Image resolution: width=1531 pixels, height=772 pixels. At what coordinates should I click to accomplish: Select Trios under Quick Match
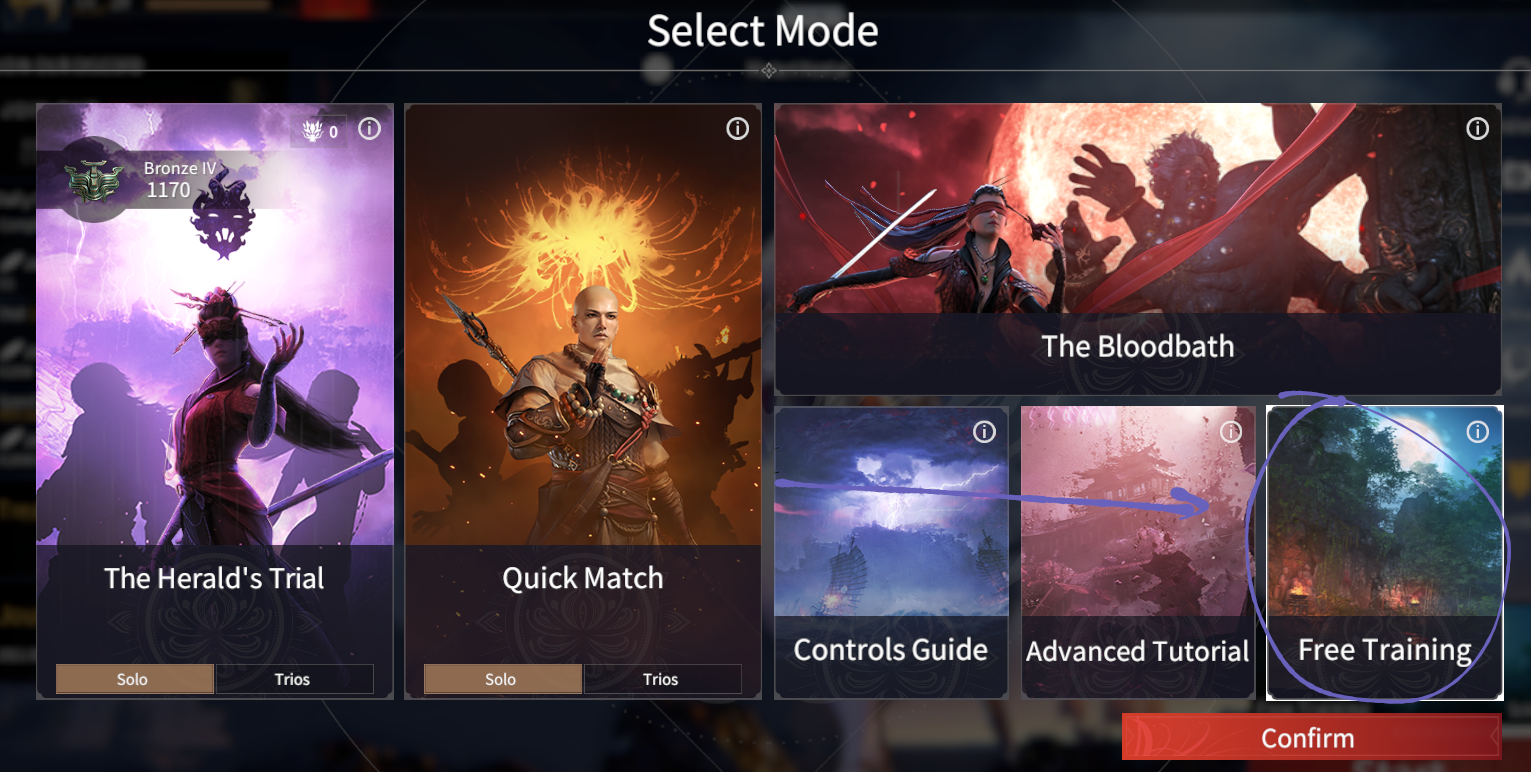[x=662, y=679]
